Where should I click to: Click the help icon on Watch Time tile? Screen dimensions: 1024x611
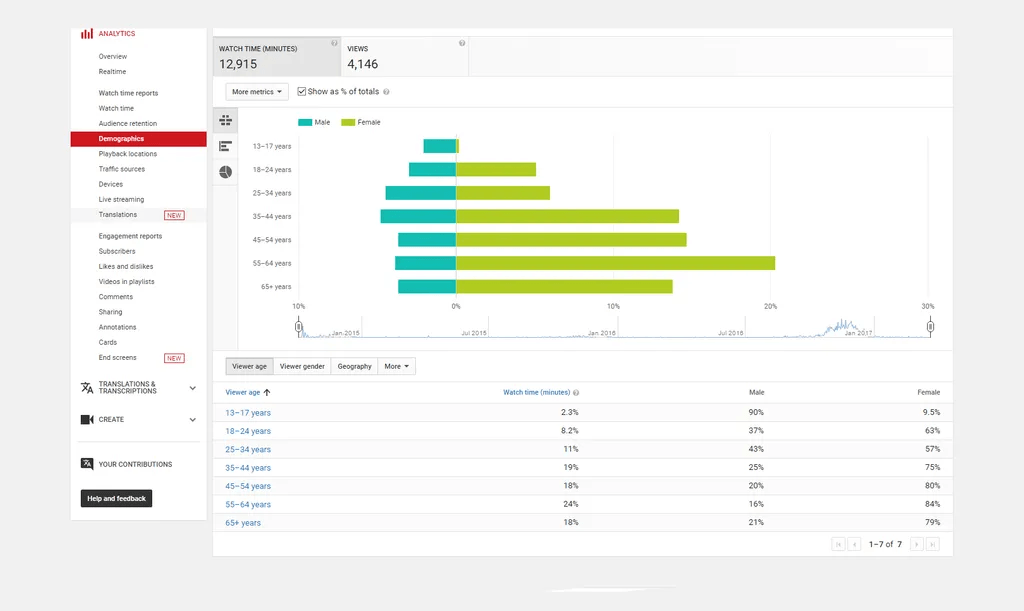(x=334, y=44)
